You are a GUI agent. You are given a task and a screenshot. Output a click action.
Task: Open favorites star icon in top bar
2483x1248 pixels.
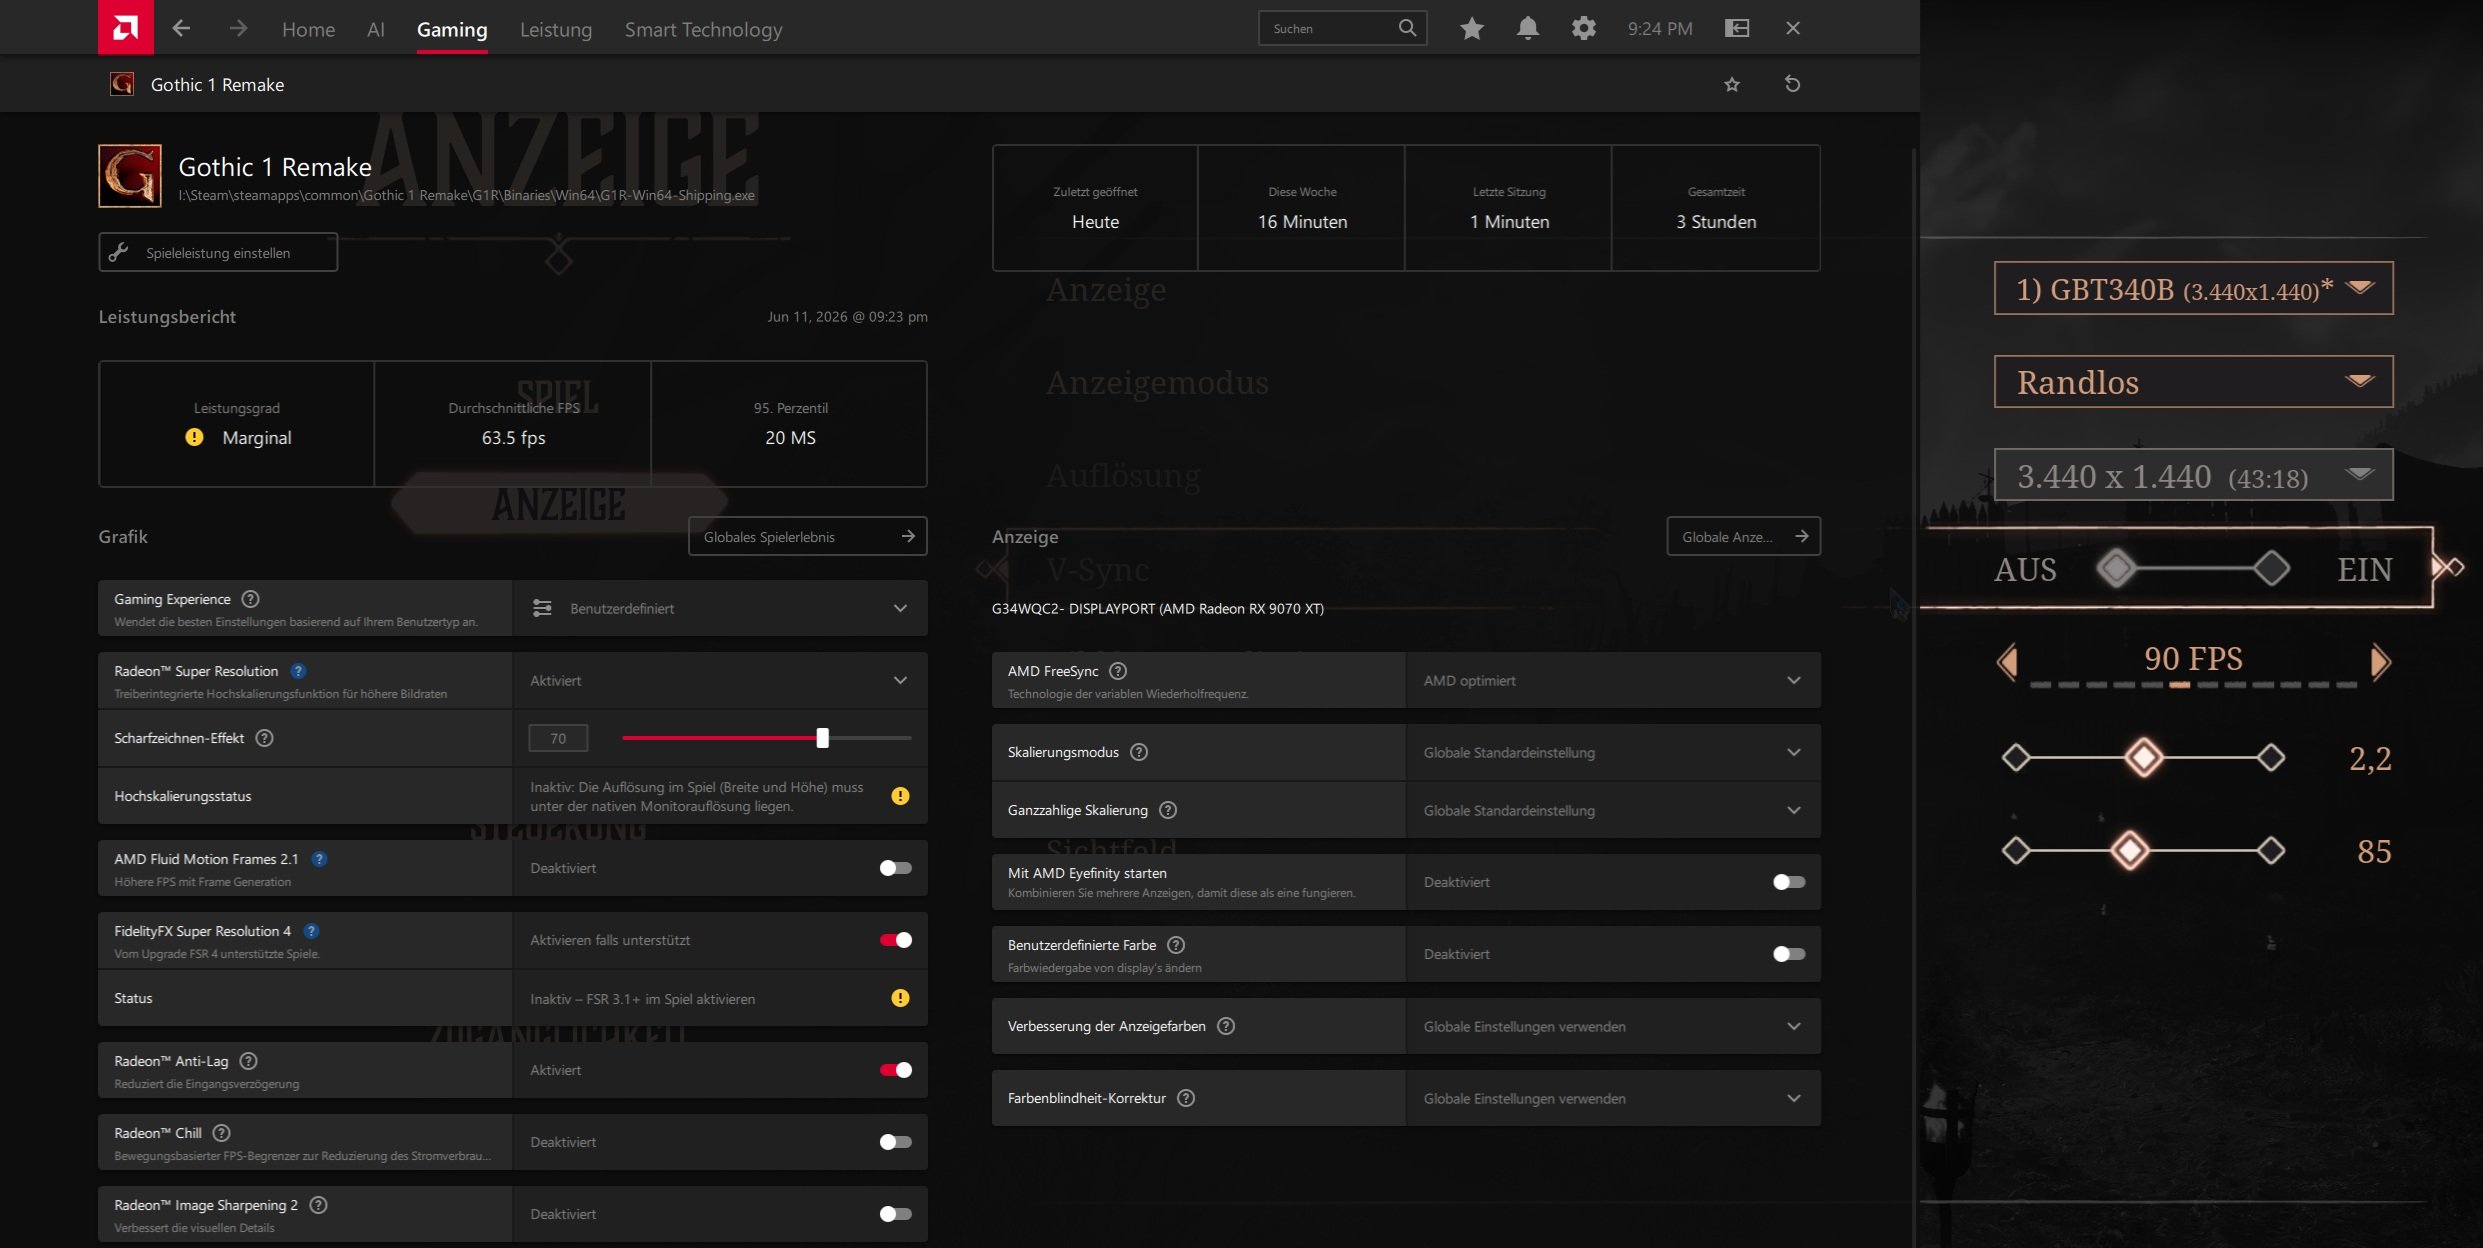(x=1471, y=28)
